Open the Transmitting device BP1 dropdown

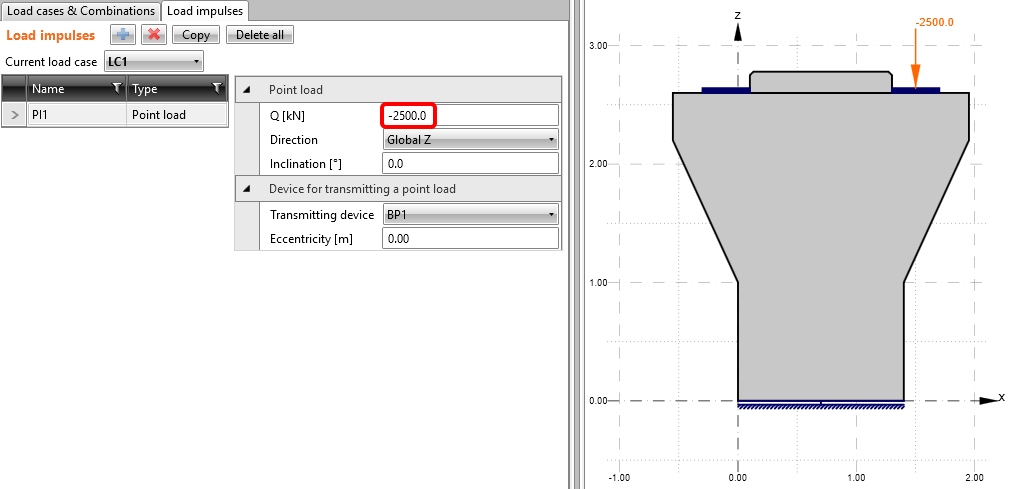coord(470,215)
